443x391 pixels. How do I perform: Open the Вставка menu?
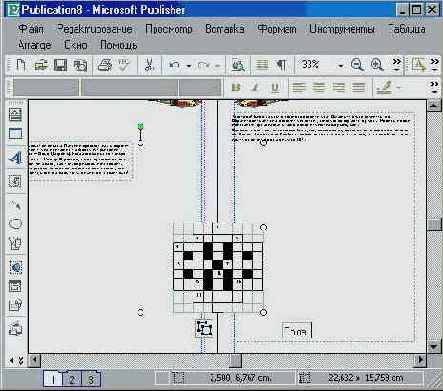coord(224,29)
